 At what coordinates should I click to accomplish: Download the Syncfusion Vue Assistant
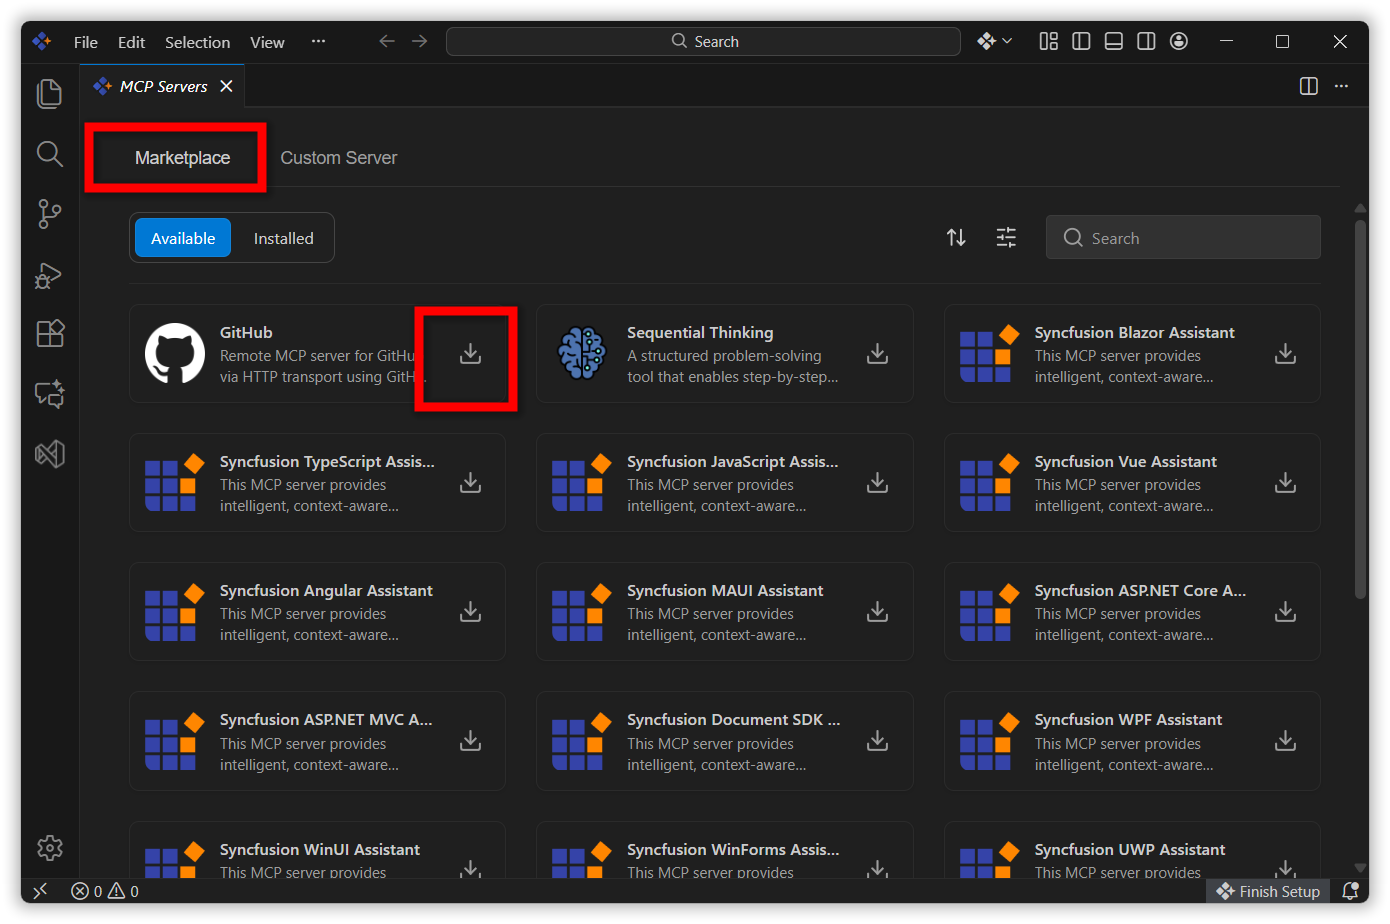1285,483
